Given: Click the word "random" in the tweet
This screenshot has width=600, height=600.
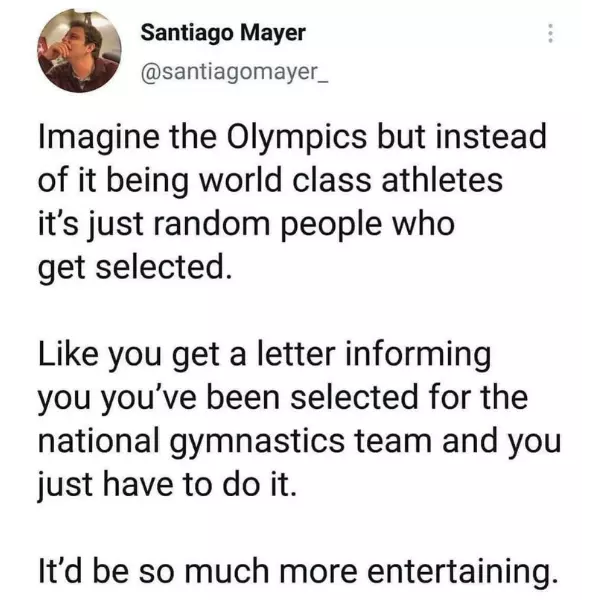Looking at the screenshot, I should [x=214, y=224].
